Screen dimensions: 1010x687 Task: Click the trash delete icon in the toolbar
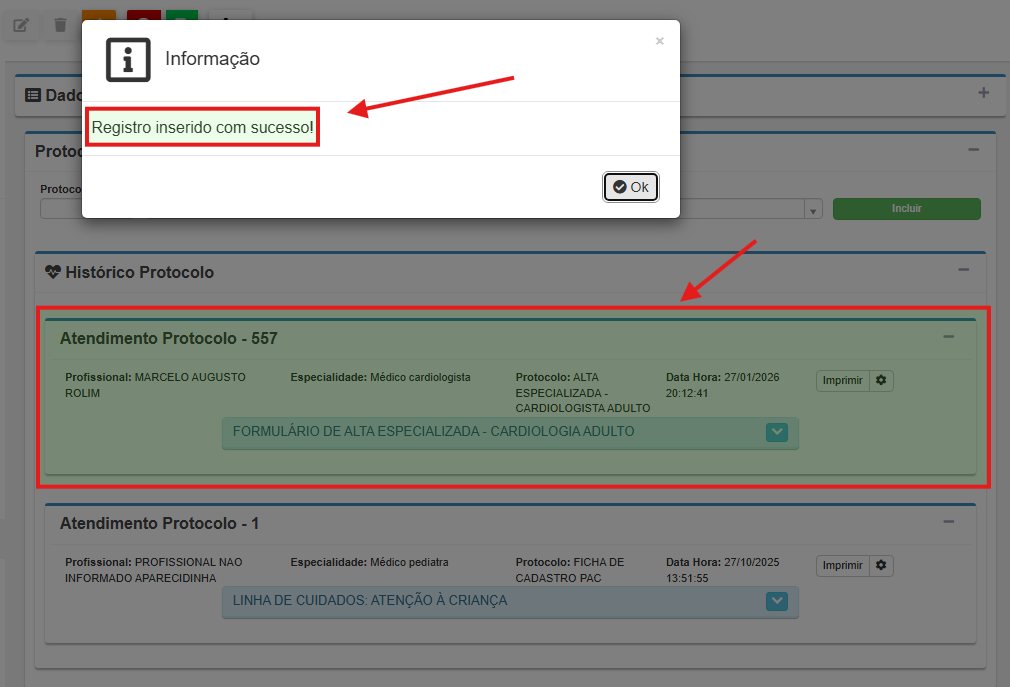61,25
